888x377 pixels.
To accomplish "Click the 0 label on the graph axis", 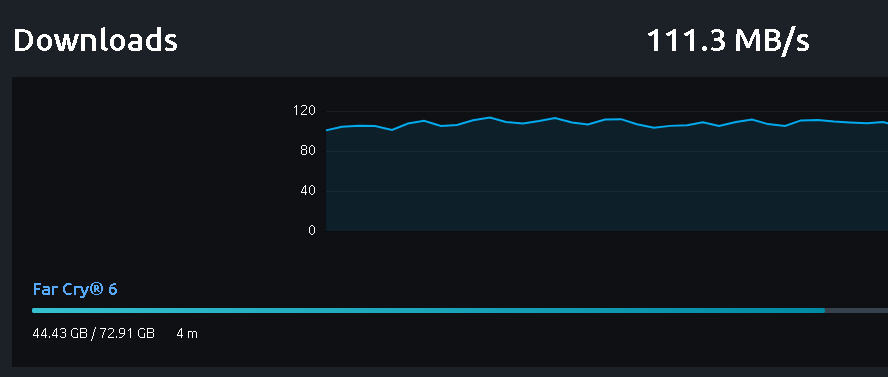I will tap(312, 230).
